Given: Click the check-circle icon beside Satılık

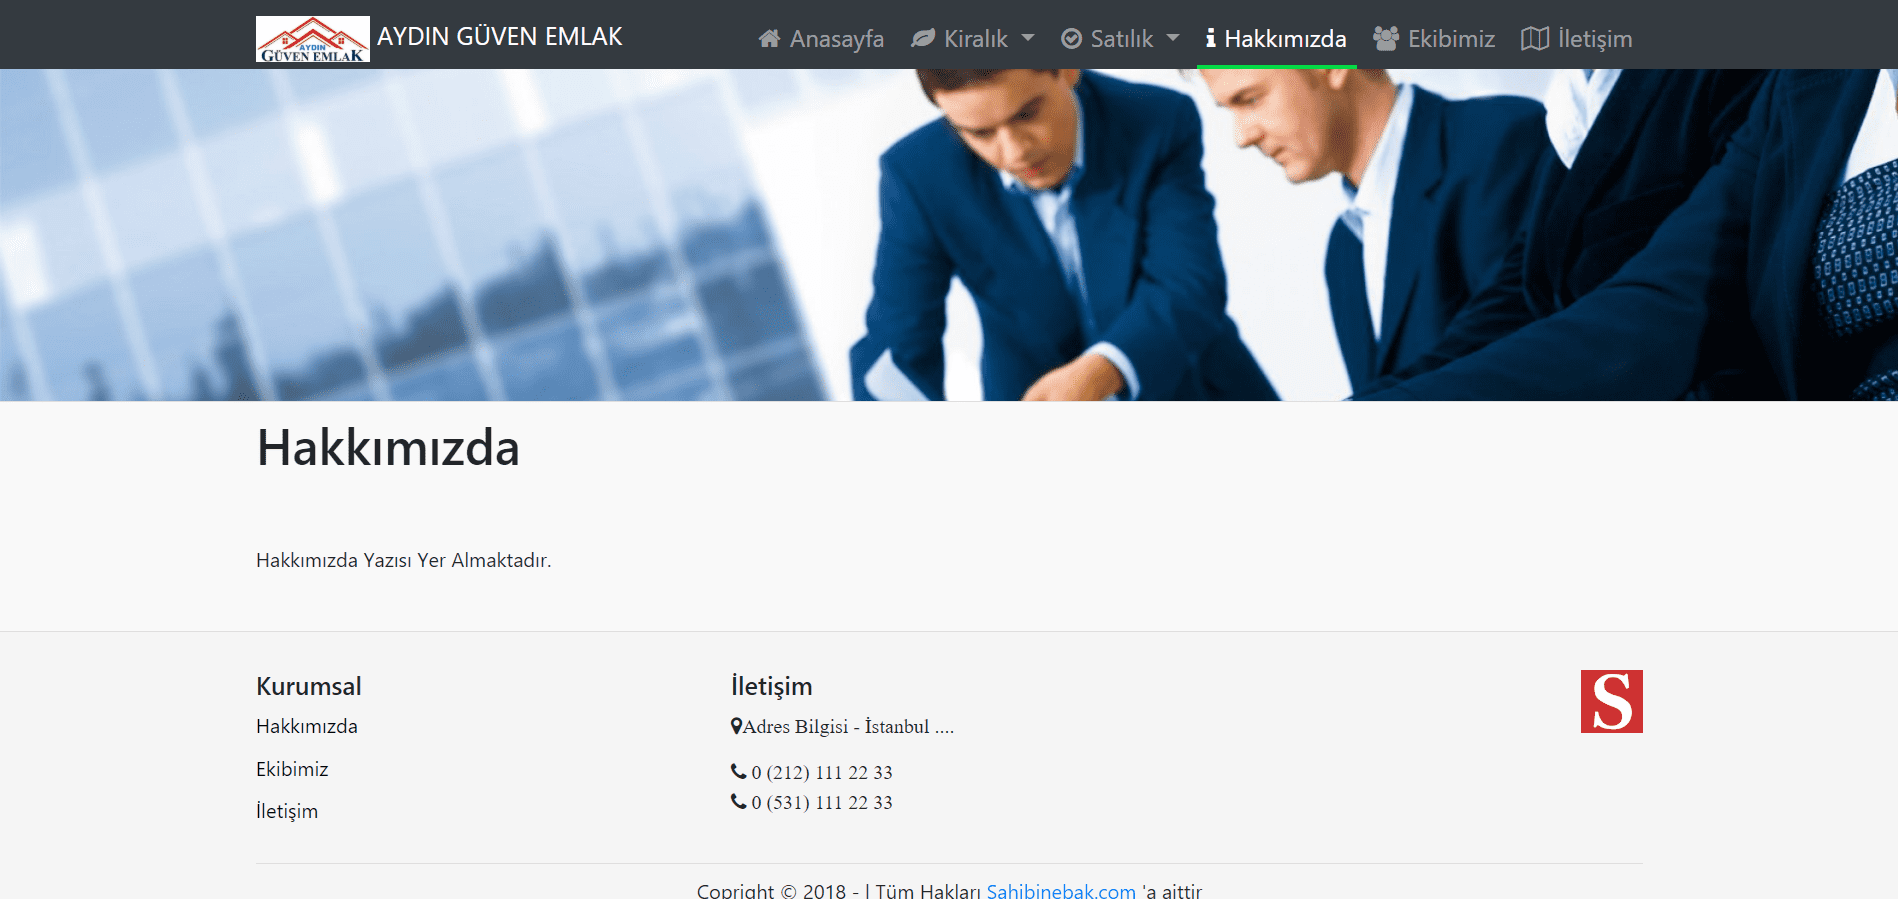Looking at the screenshot, I should tap(1071, 39).
